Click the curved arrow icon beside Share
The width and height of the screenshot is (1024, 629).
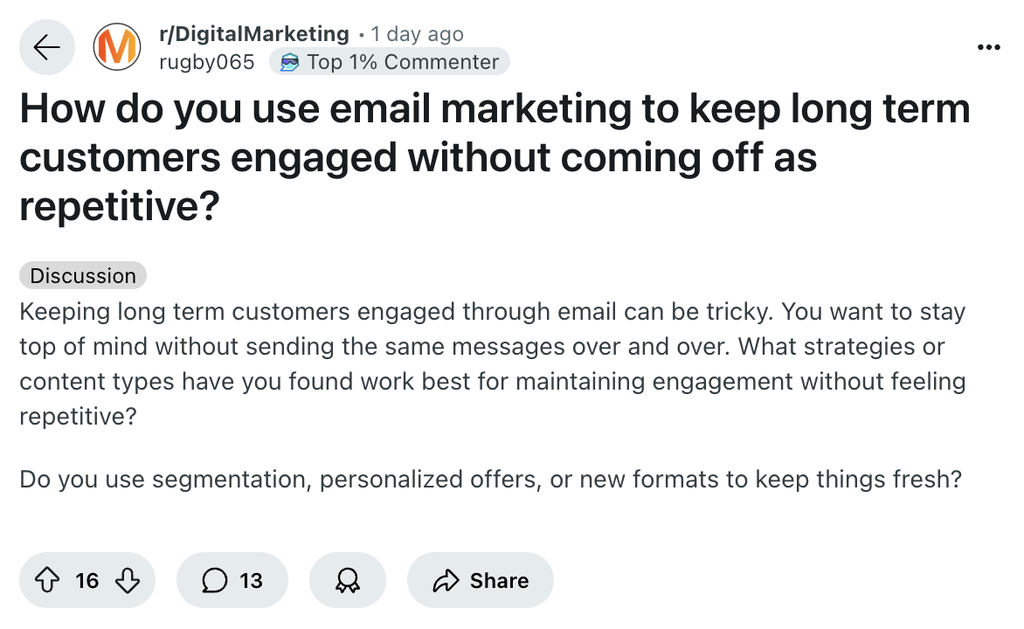coord(445,581)
